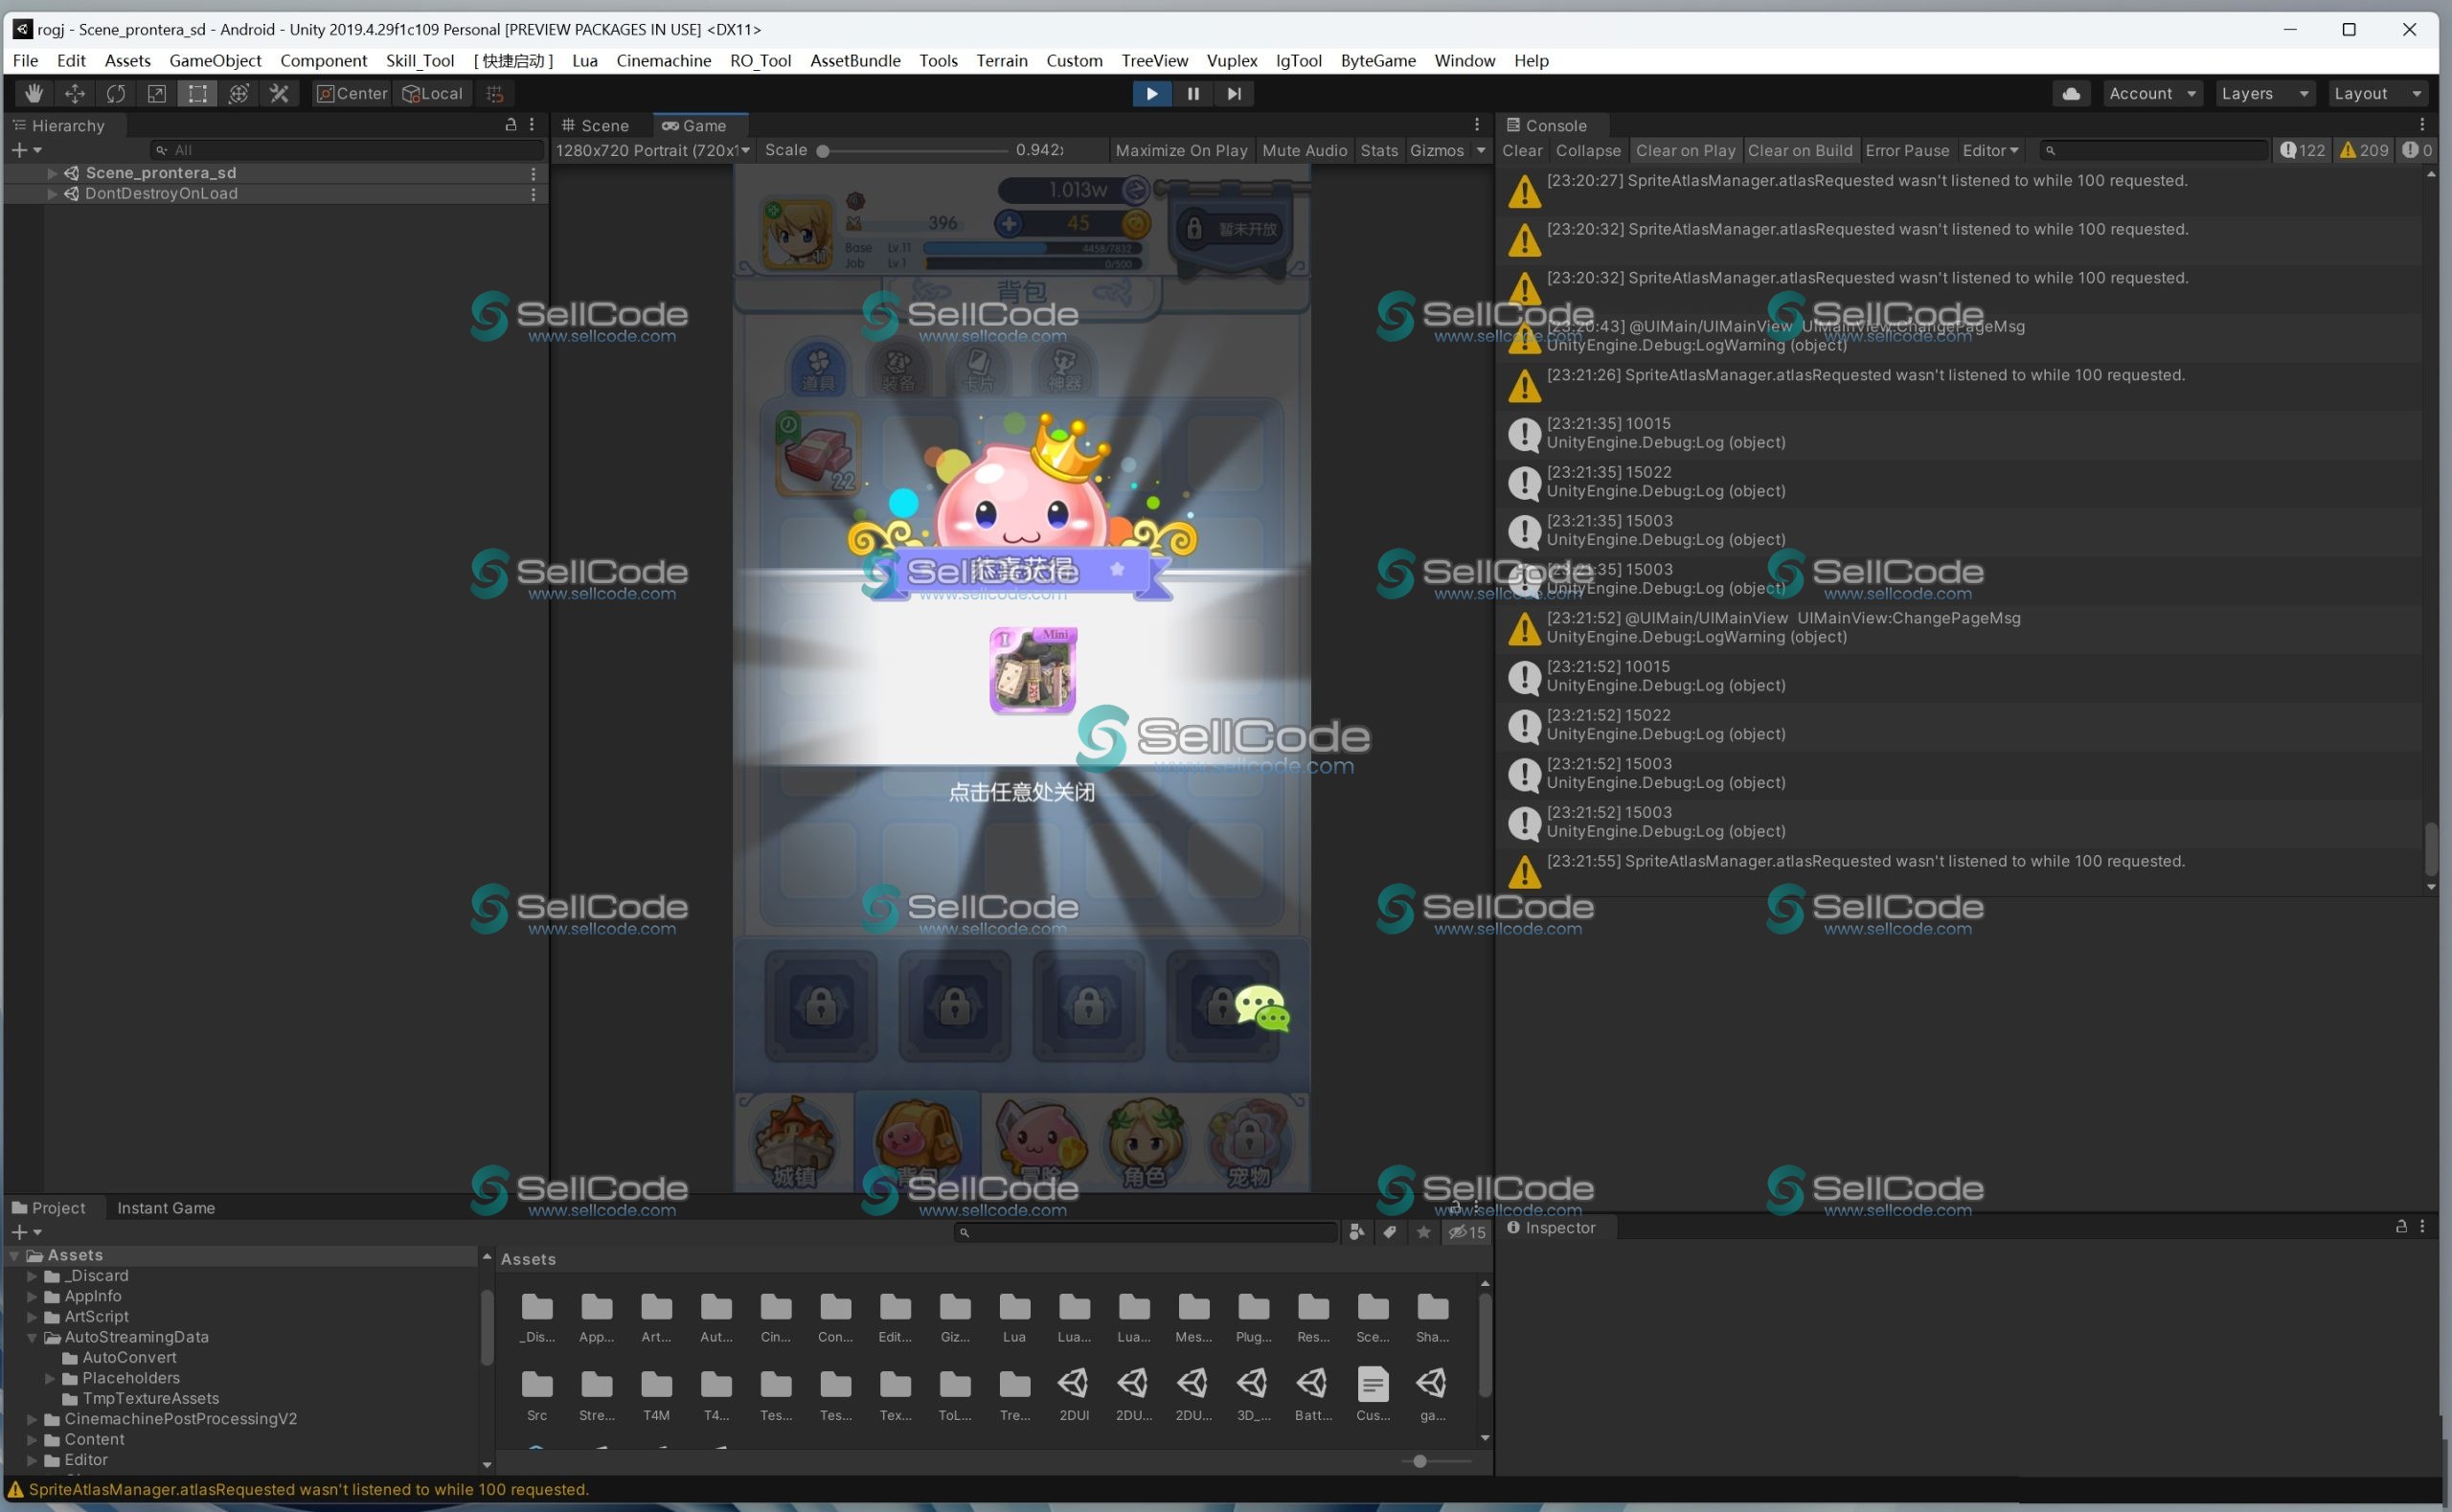The height and width of the screenshot is (1512, 2452).
Task: Select the Rect transform tool
Action: click(198, 93)
